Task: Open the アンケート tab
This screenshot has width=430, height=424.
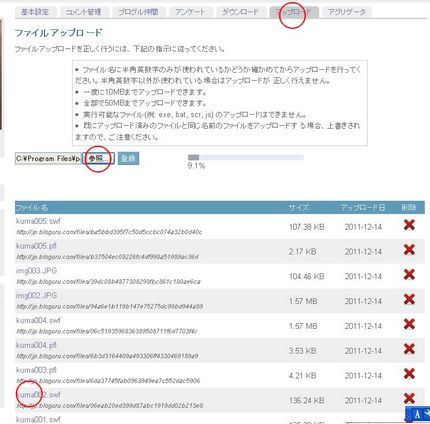Action: 190,12
